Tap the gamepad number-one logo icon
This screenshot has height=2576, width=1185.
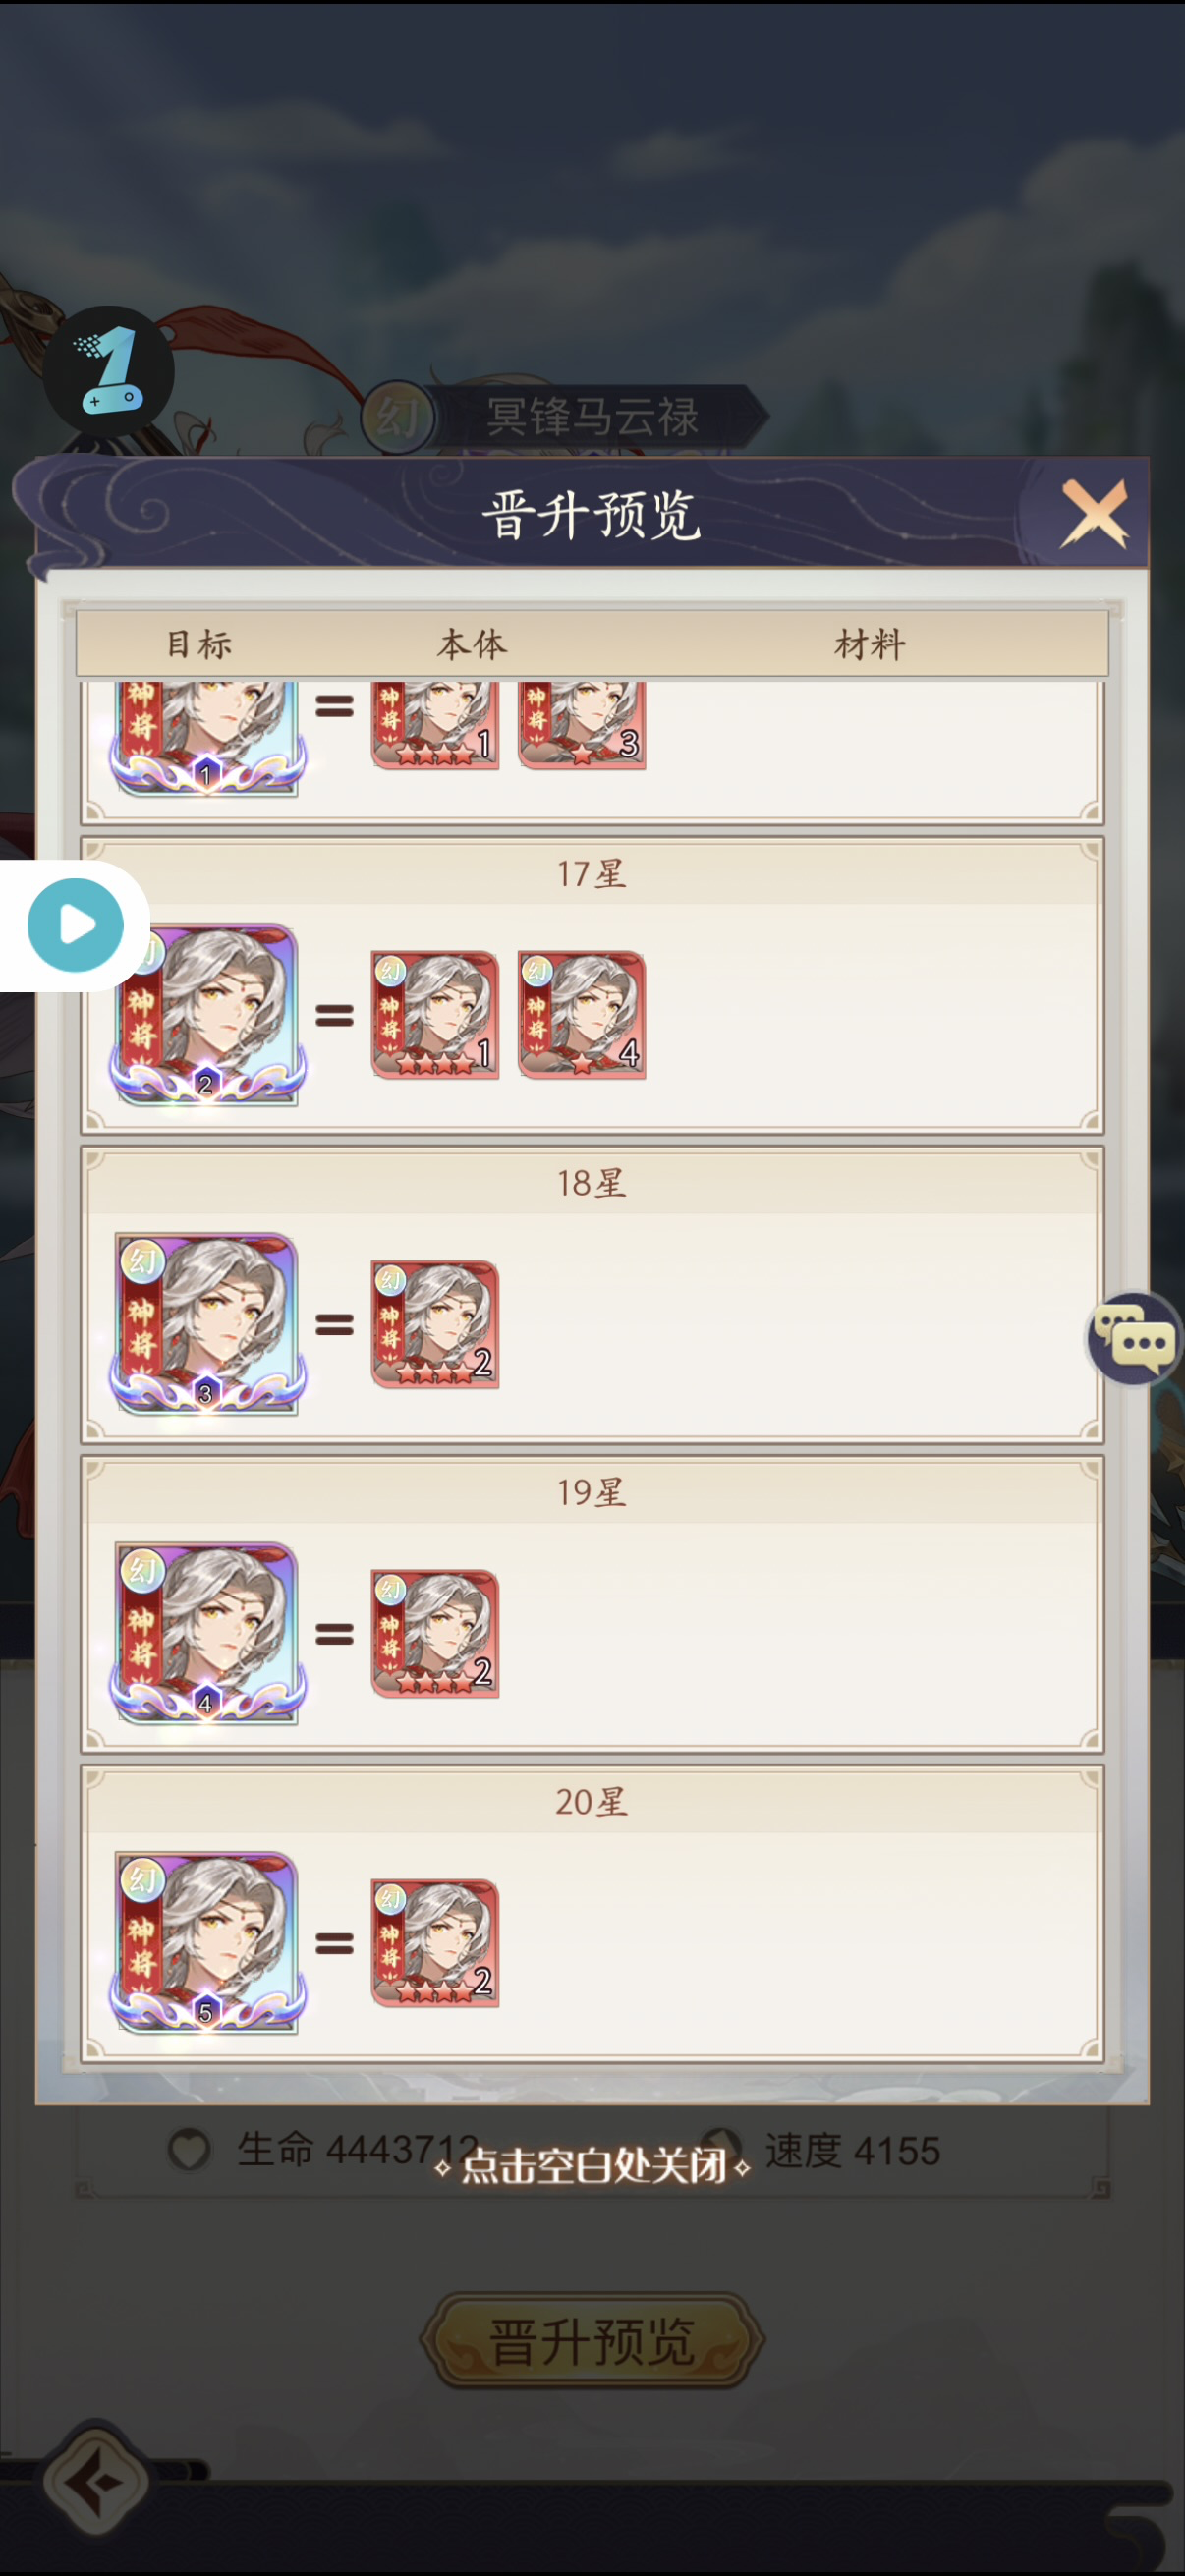[x=108, y=371]
